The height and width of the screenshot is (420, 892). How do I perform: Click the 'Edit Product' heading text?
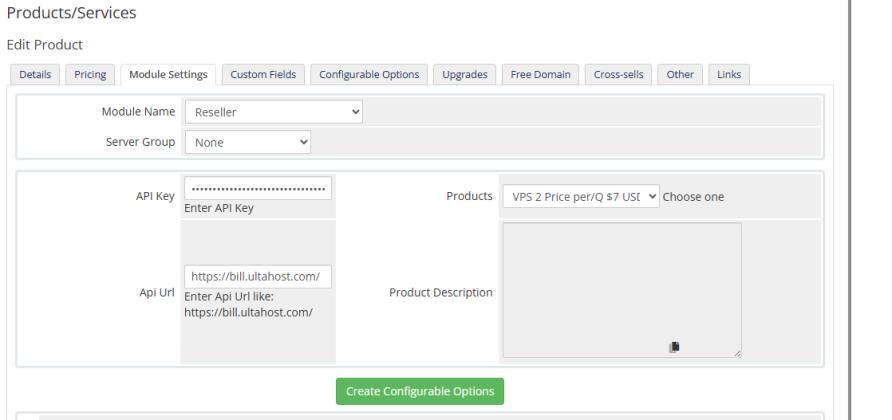click(45, 44)
